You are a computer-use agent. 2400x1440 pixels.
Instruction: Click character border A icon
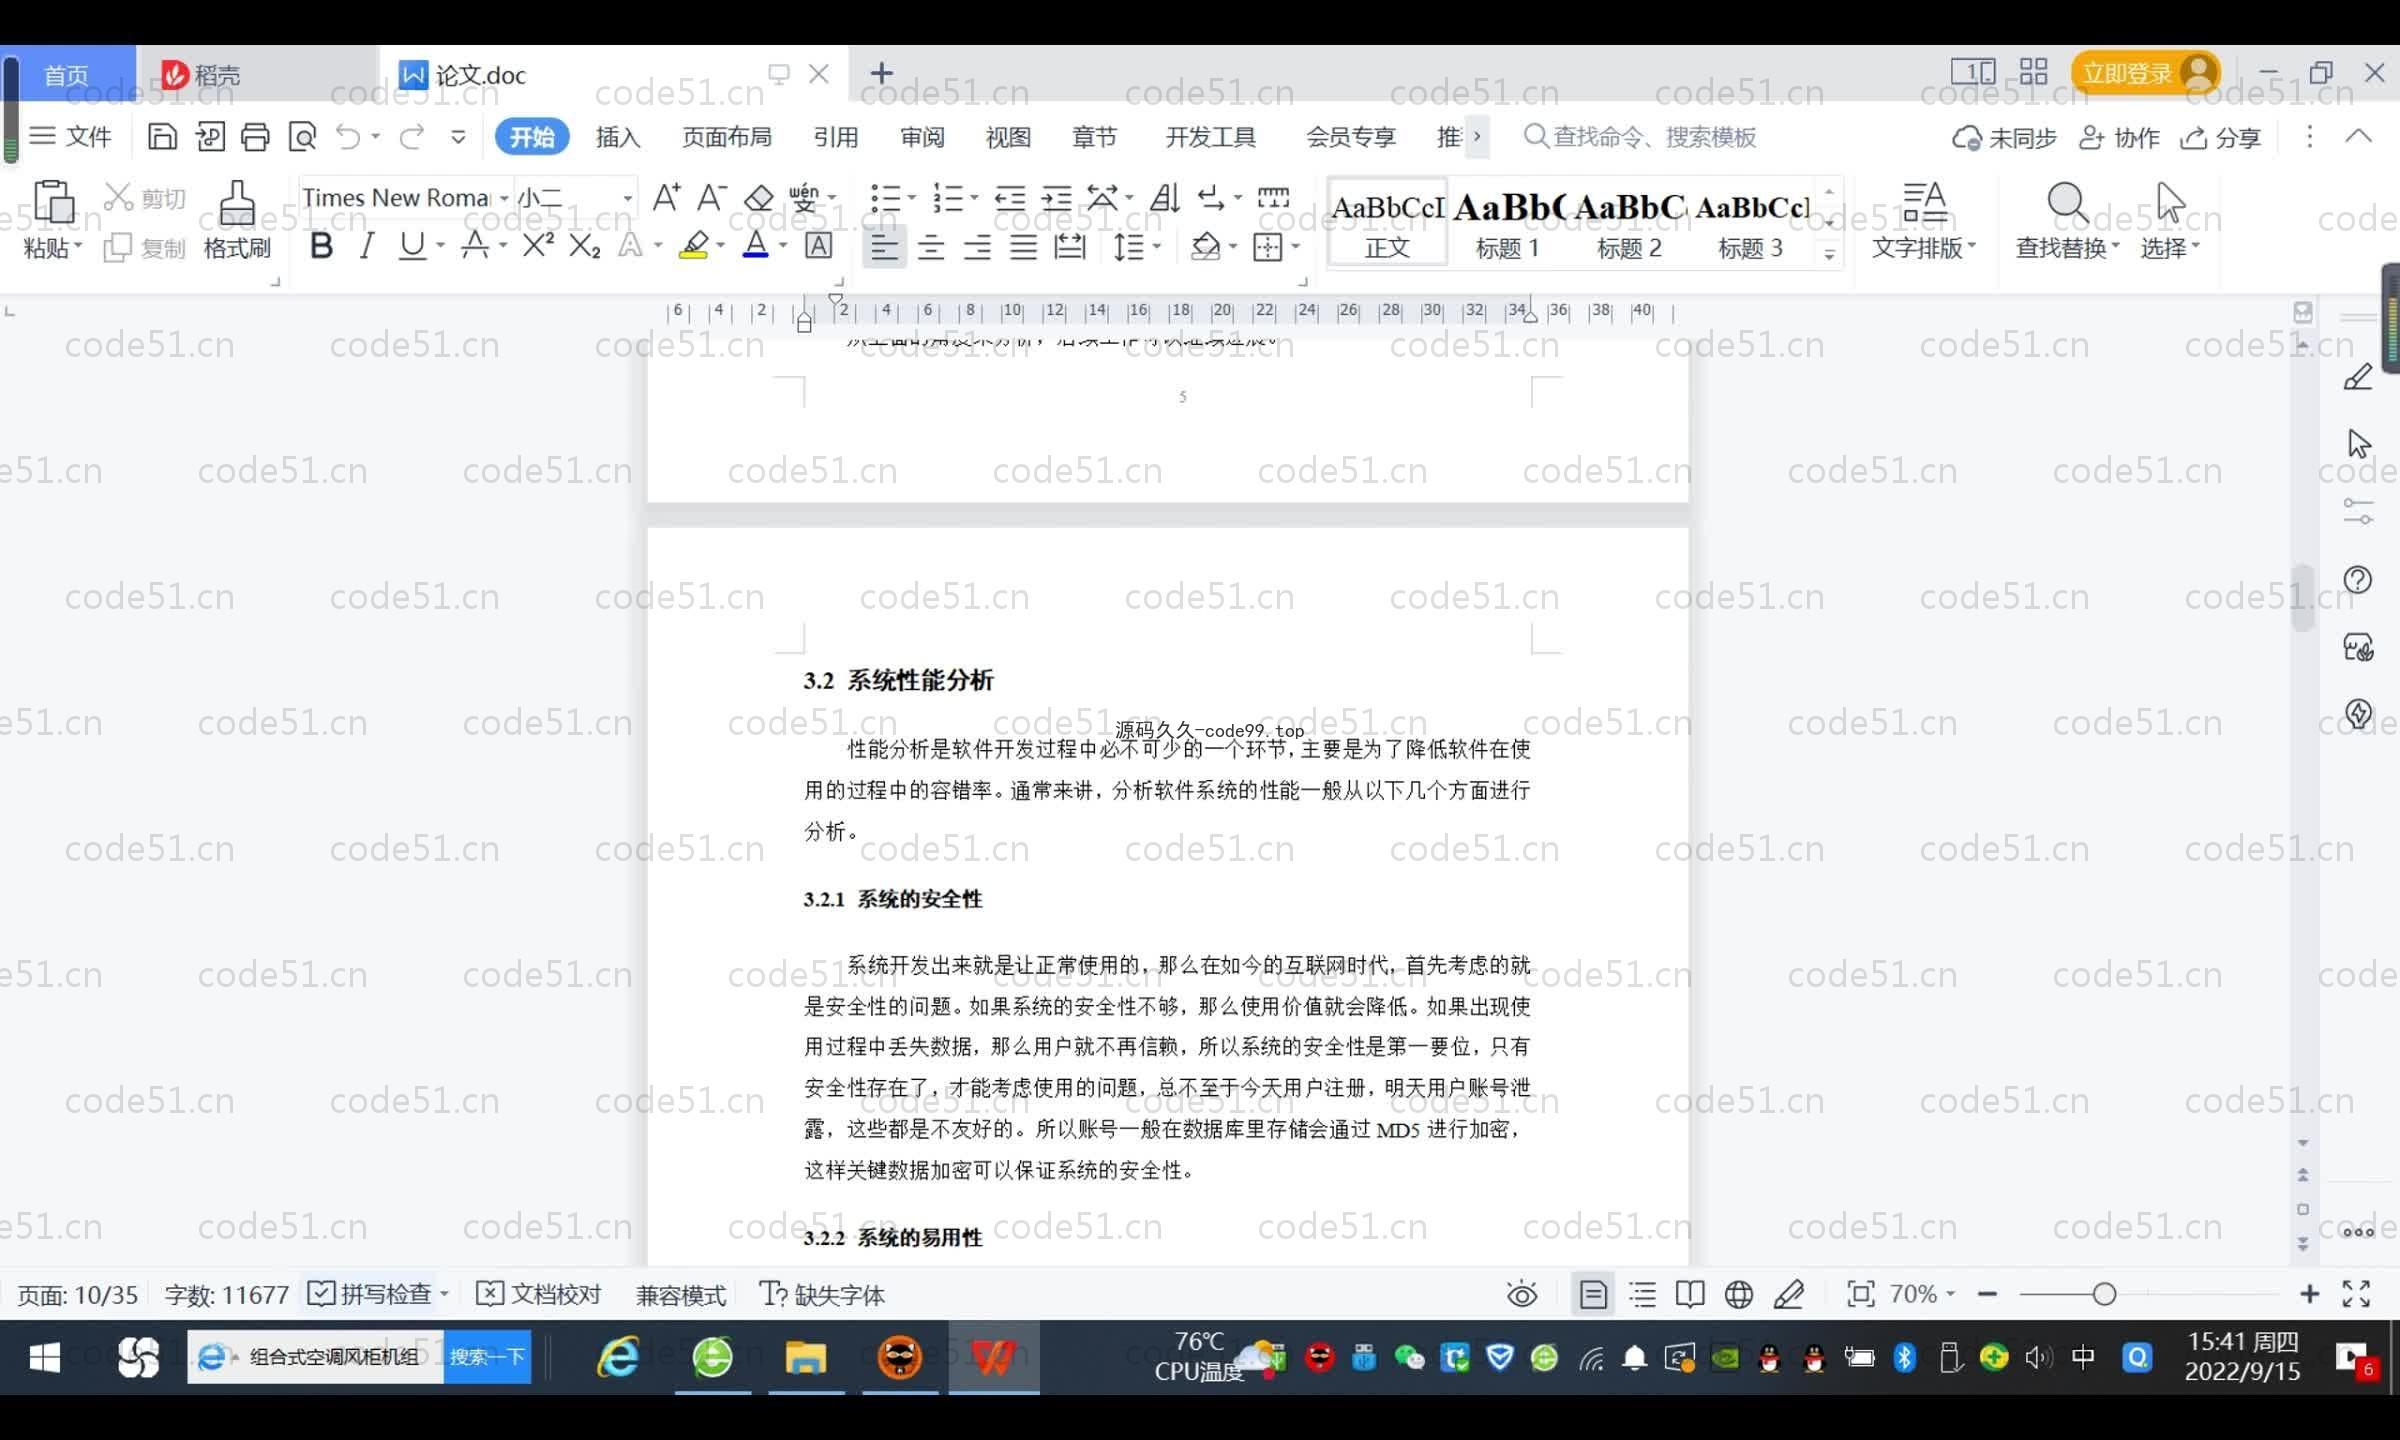[818, 245]
